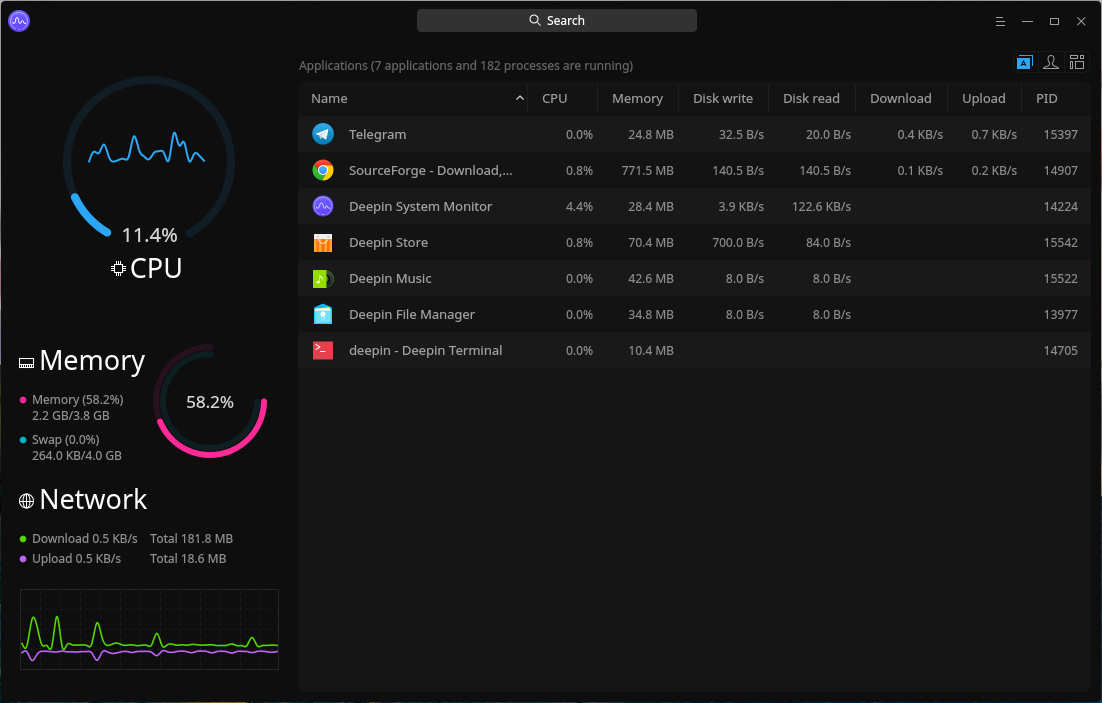
Task: Click 771.5 MB memory value
Action: [x=647, y=171]
